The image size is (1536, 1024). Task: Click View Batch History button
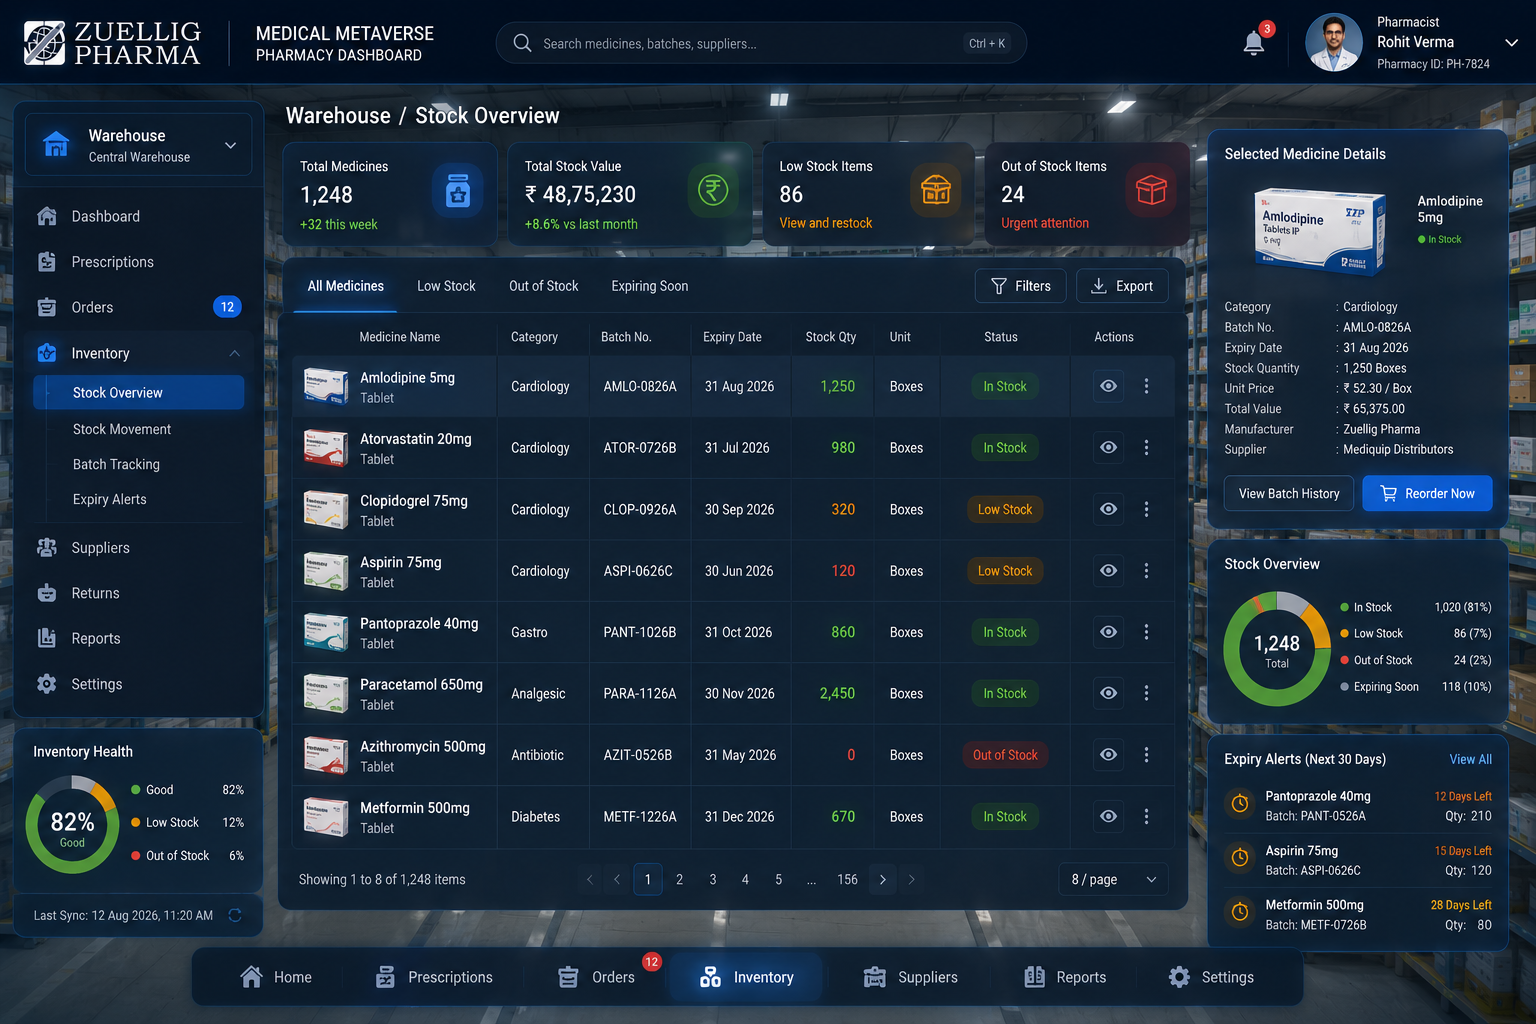(x=1289, y=493)
